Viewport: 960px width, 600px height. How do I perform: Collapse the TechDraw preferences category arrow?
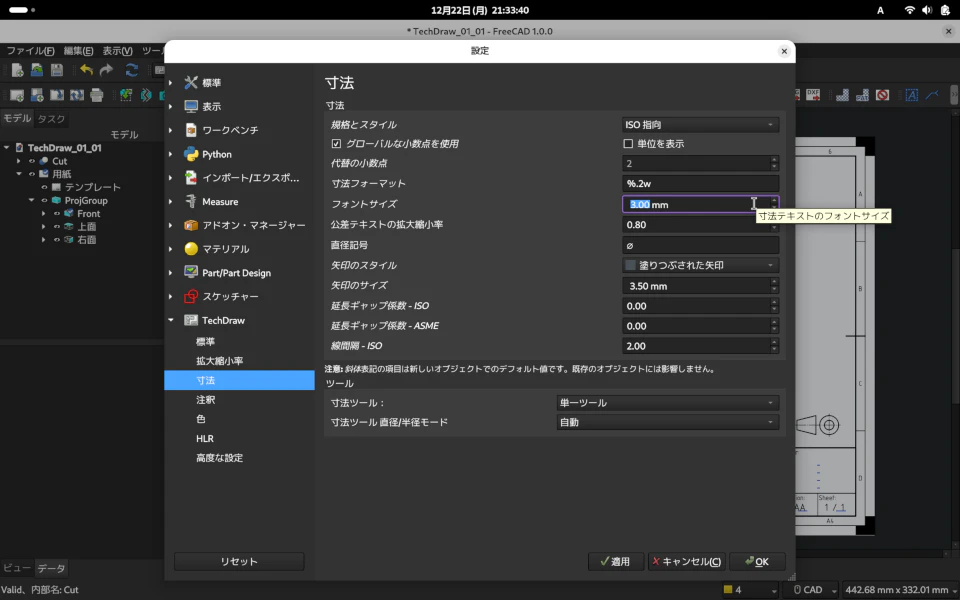pyautogui.click(x=171, y=320)
